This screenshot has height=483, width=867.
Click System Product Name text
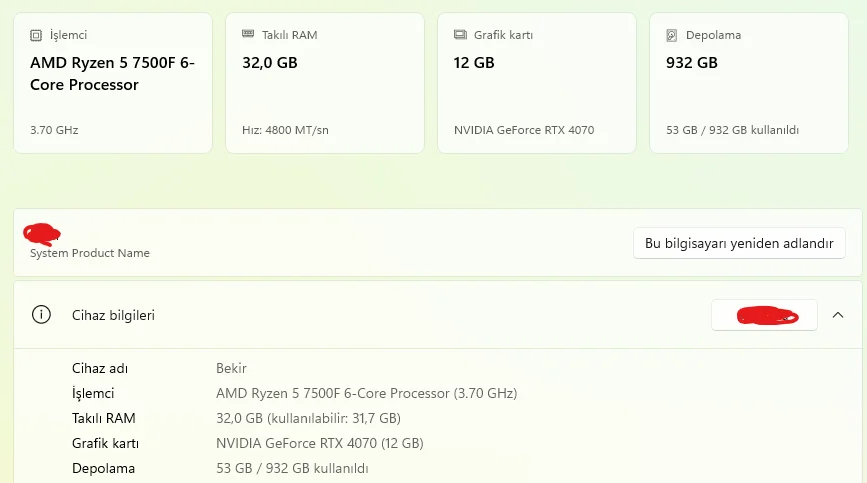[90, 253]
